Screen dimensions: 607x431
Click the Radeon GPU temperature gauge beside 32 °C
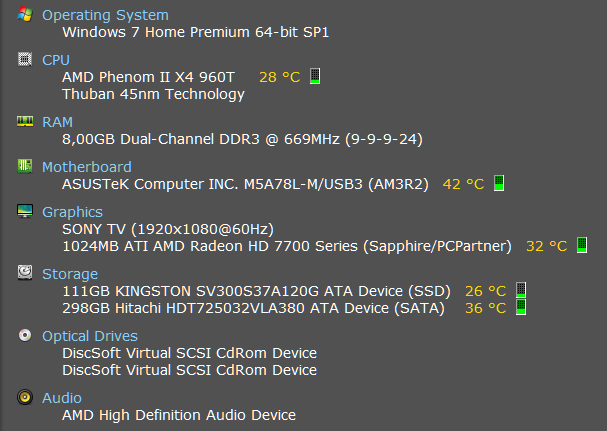pyautogui.click(x=582, y=245)
